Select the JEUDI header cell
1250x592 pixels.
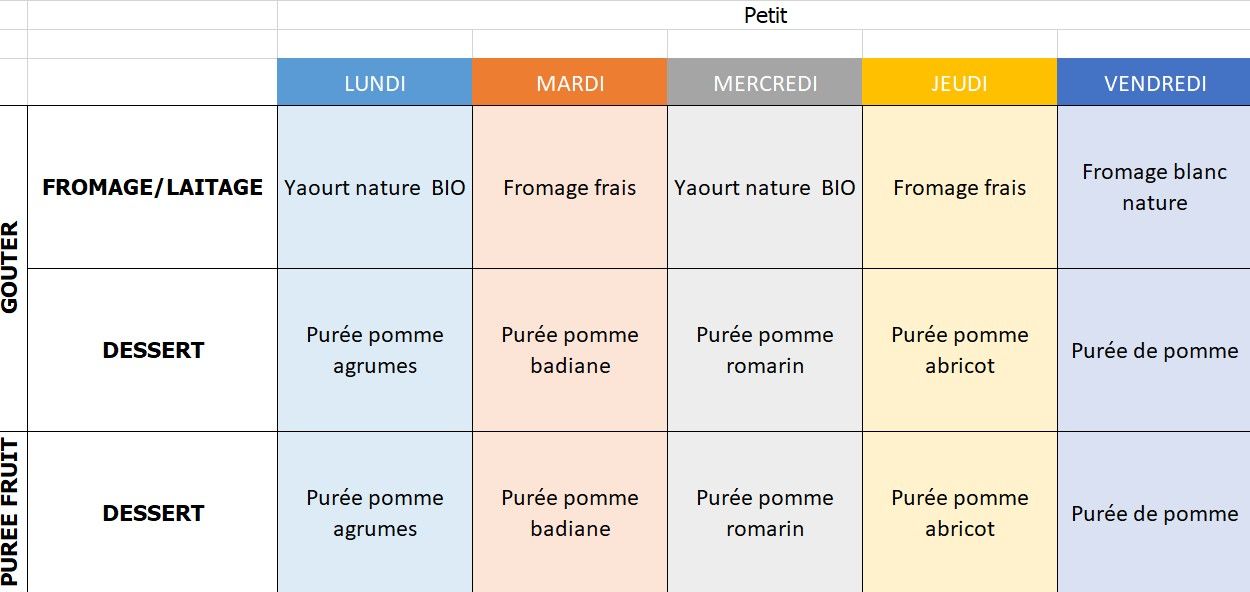tap(960, 82)
